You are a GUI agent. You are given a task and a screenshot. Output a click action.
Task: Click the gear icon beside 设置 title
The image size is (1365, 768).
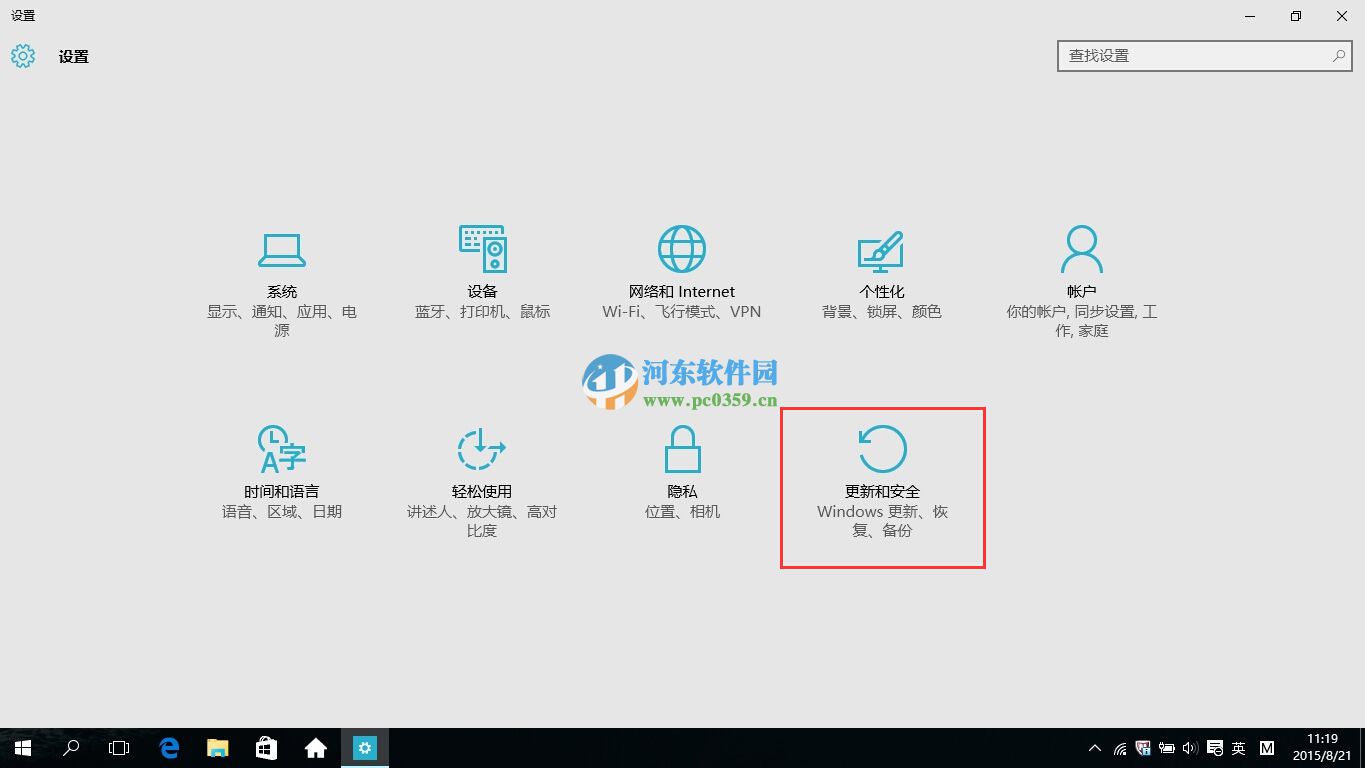[x=22, y=56]
